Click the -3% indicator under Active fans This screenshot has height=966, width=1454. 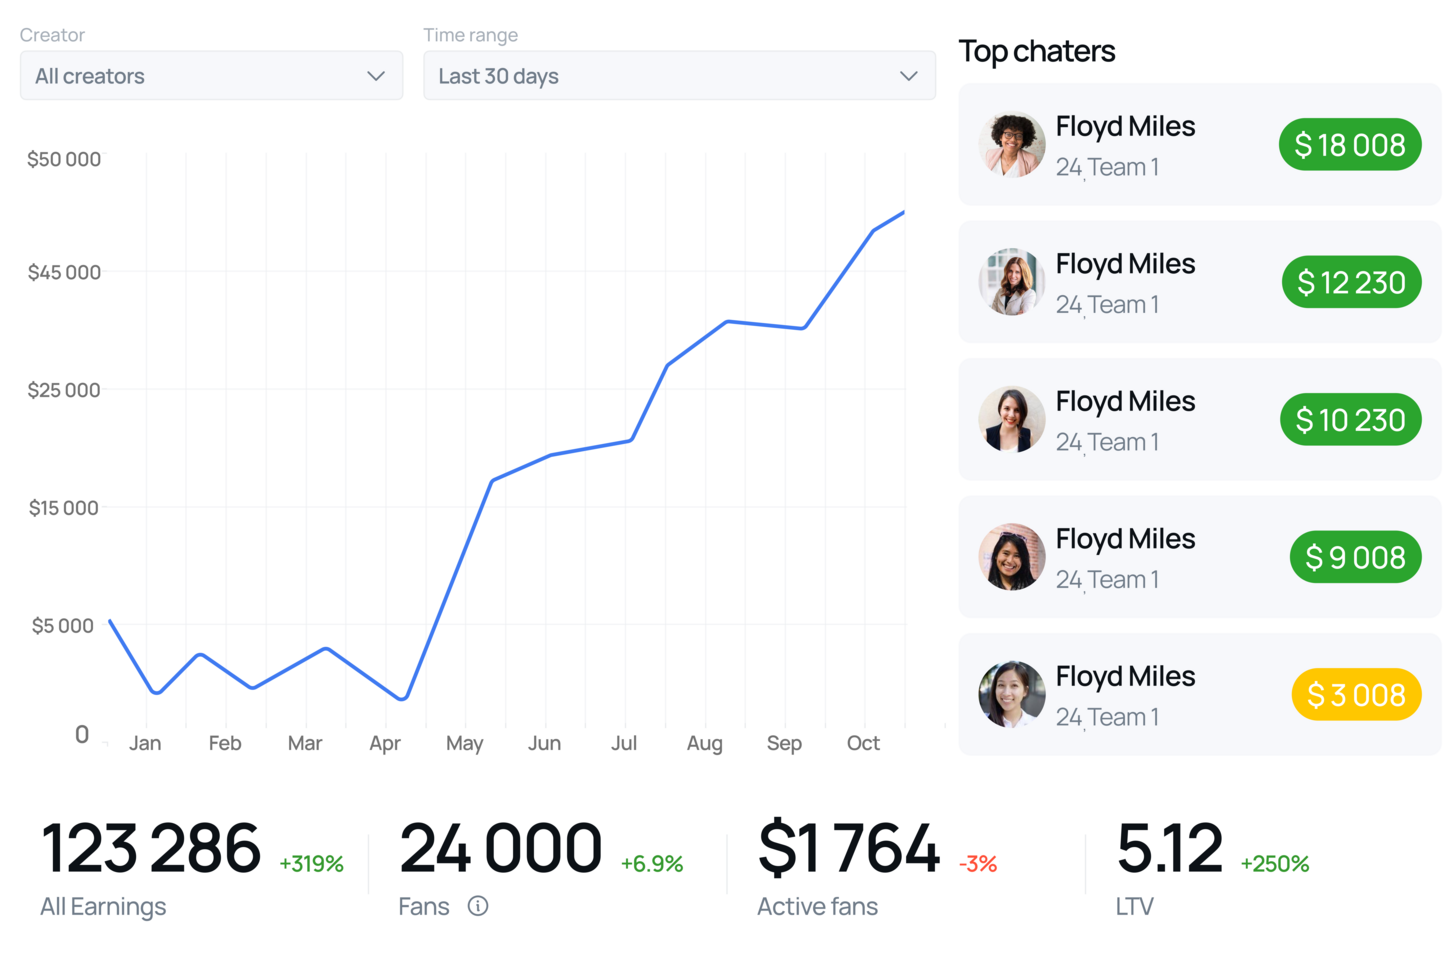pyautogui.click(x=977, y=863)
